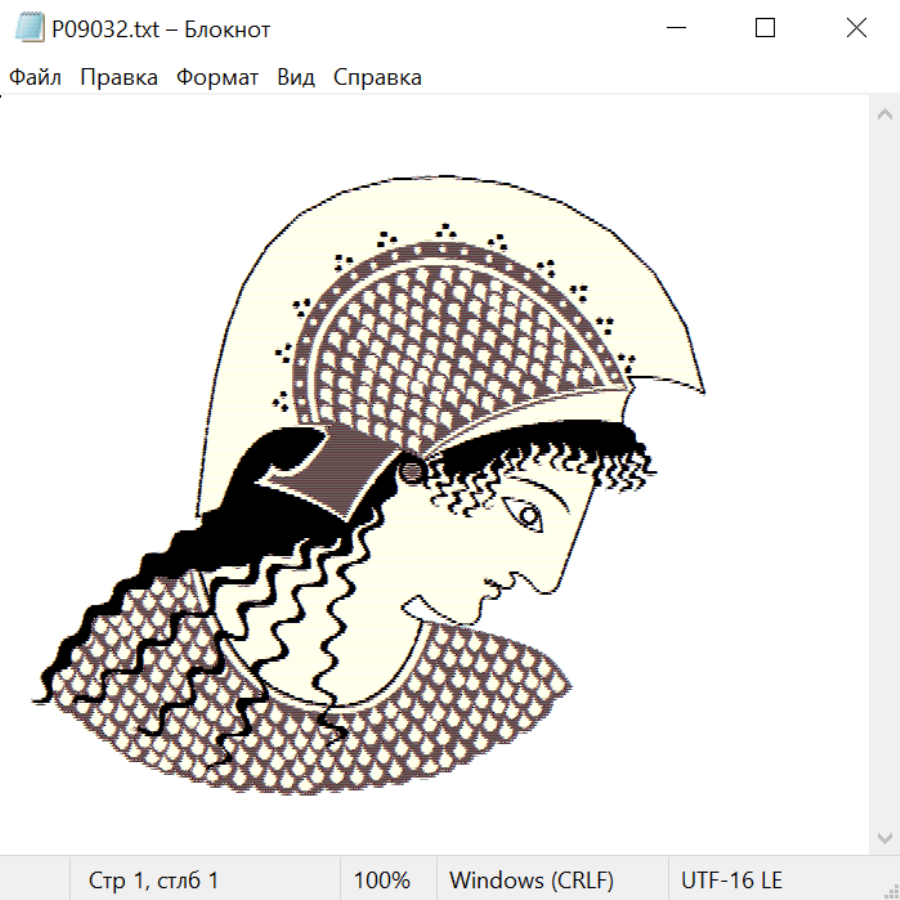Viewport: 900px width, 900px height.
Task: Open the Правка menu
Action: (x=119, y=78)
